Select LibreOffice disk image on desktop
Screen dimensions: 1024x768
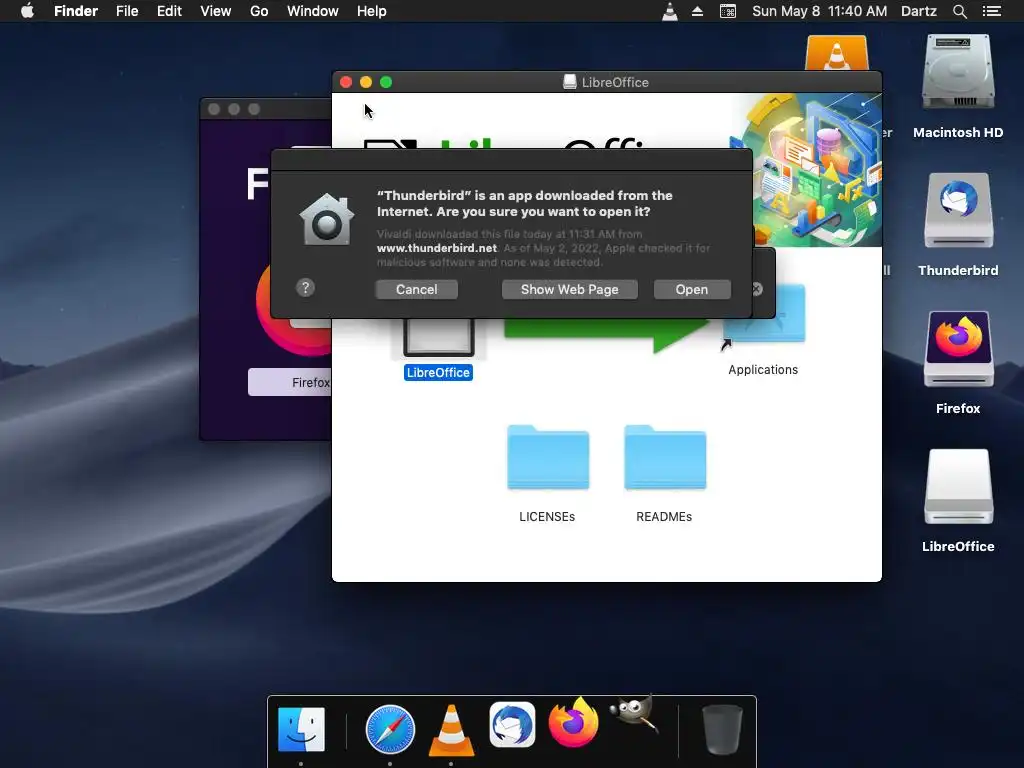point(958,487)
